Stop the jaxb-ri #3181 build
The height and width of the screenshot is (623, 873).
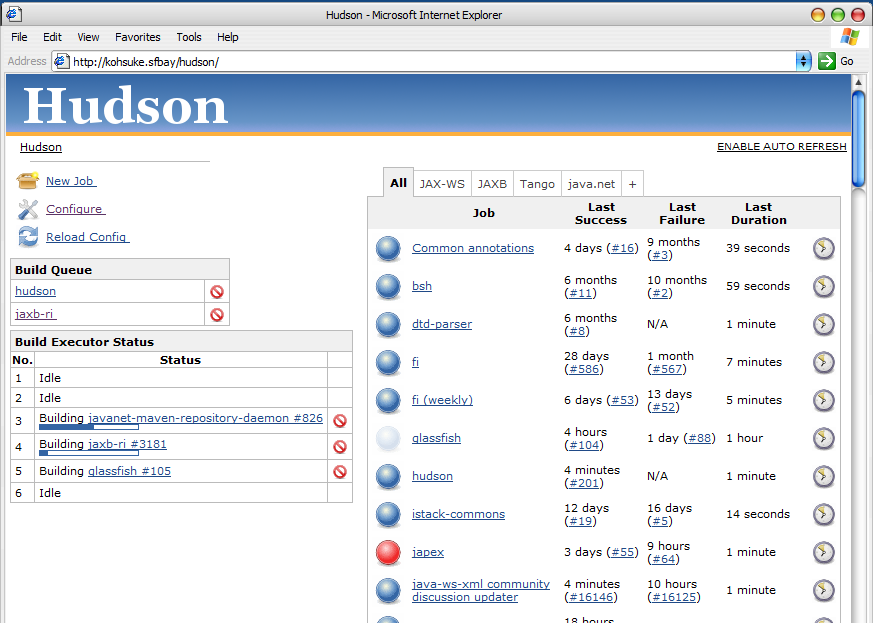[x=340, y=447]
